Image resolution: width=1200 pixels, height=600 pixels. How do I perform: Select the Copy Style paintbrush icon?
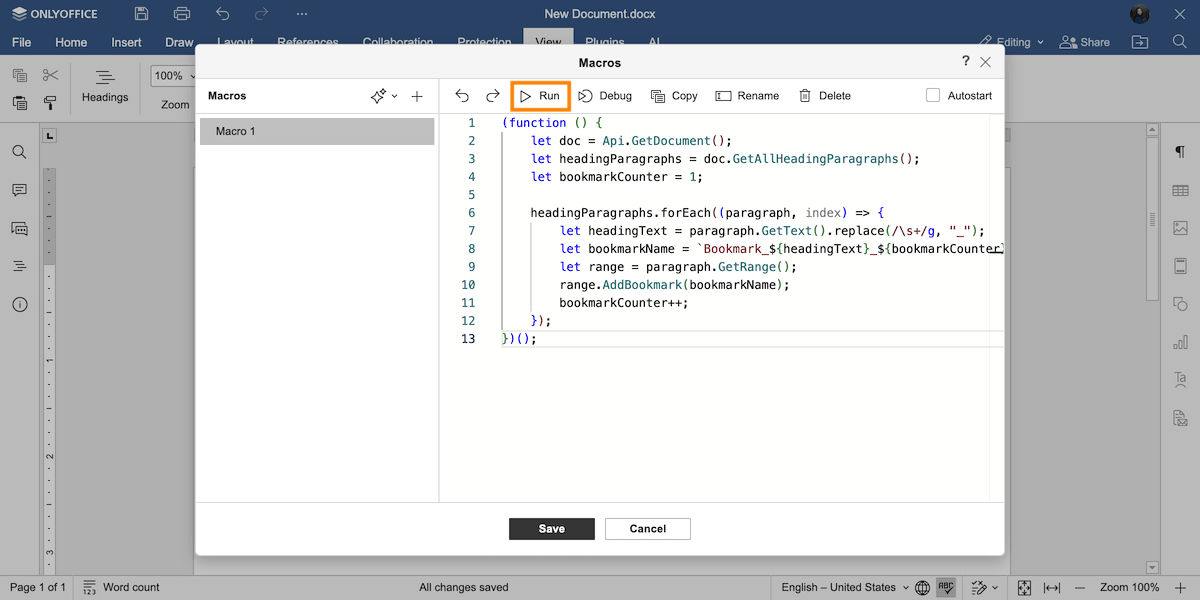[51, 103]
